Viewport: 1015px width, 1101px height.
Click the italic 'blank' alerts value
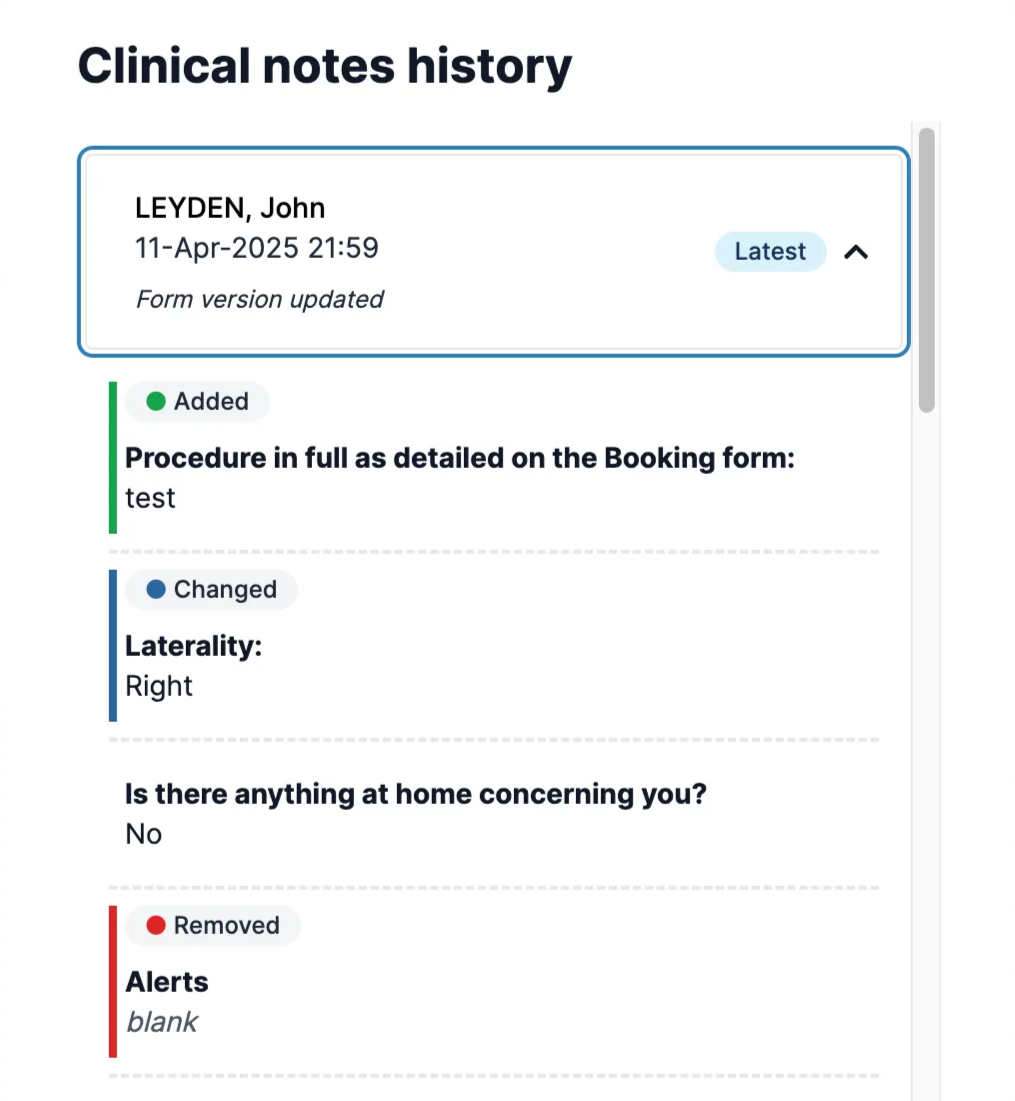coord(161,1022)
